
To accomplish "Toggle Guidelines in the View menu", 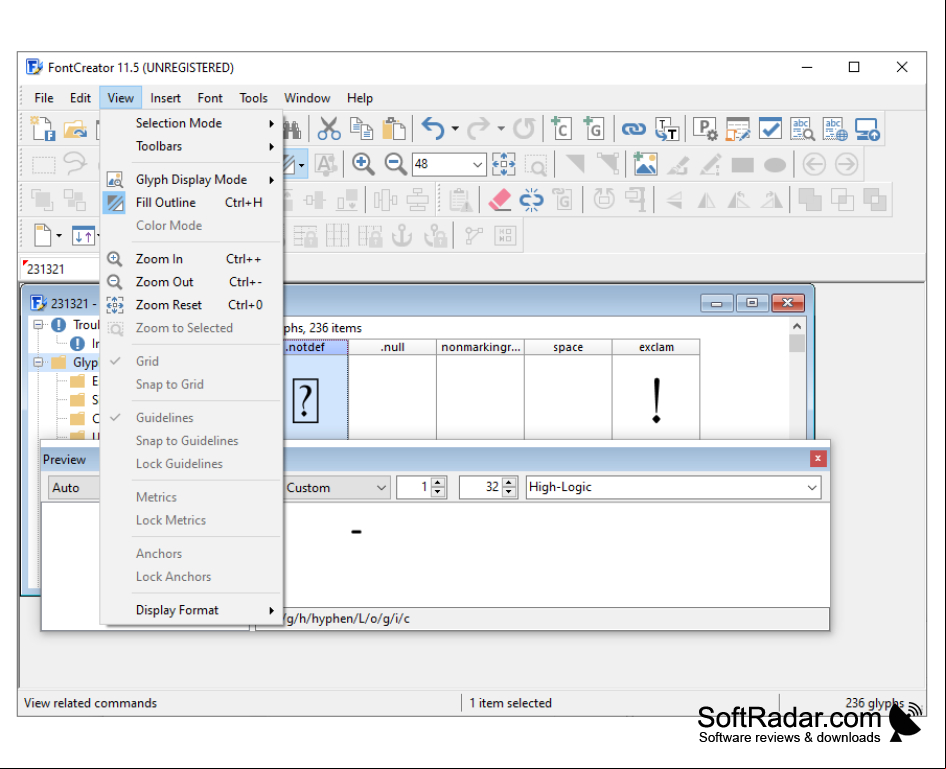I will [191, 418].
